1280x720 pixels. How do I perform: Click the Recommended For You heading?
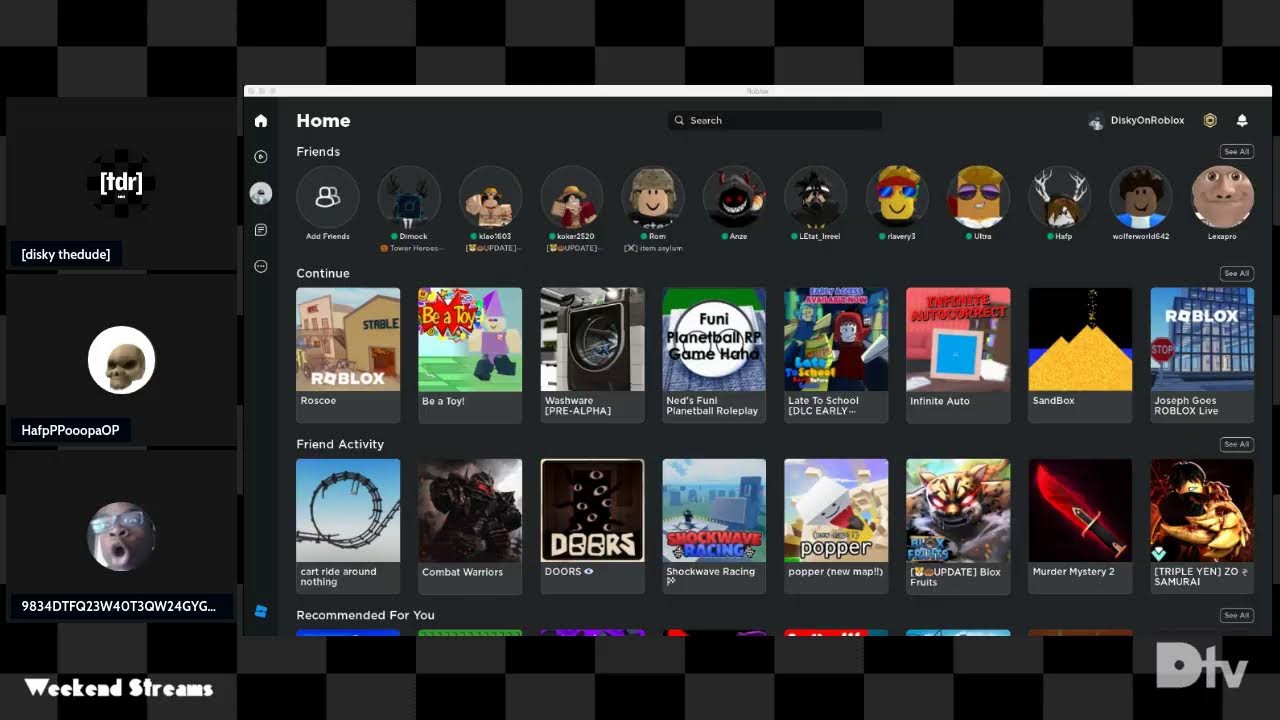pyautogui.click(x=365, y=615)
